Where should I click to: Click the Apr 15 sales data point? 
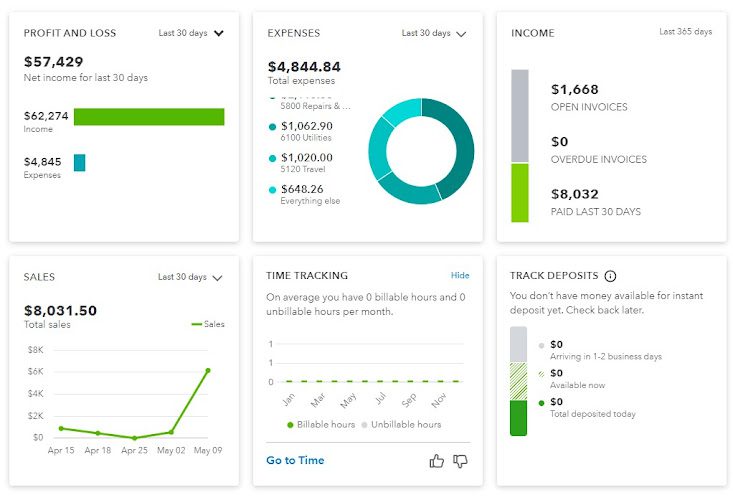click(61, 428)
